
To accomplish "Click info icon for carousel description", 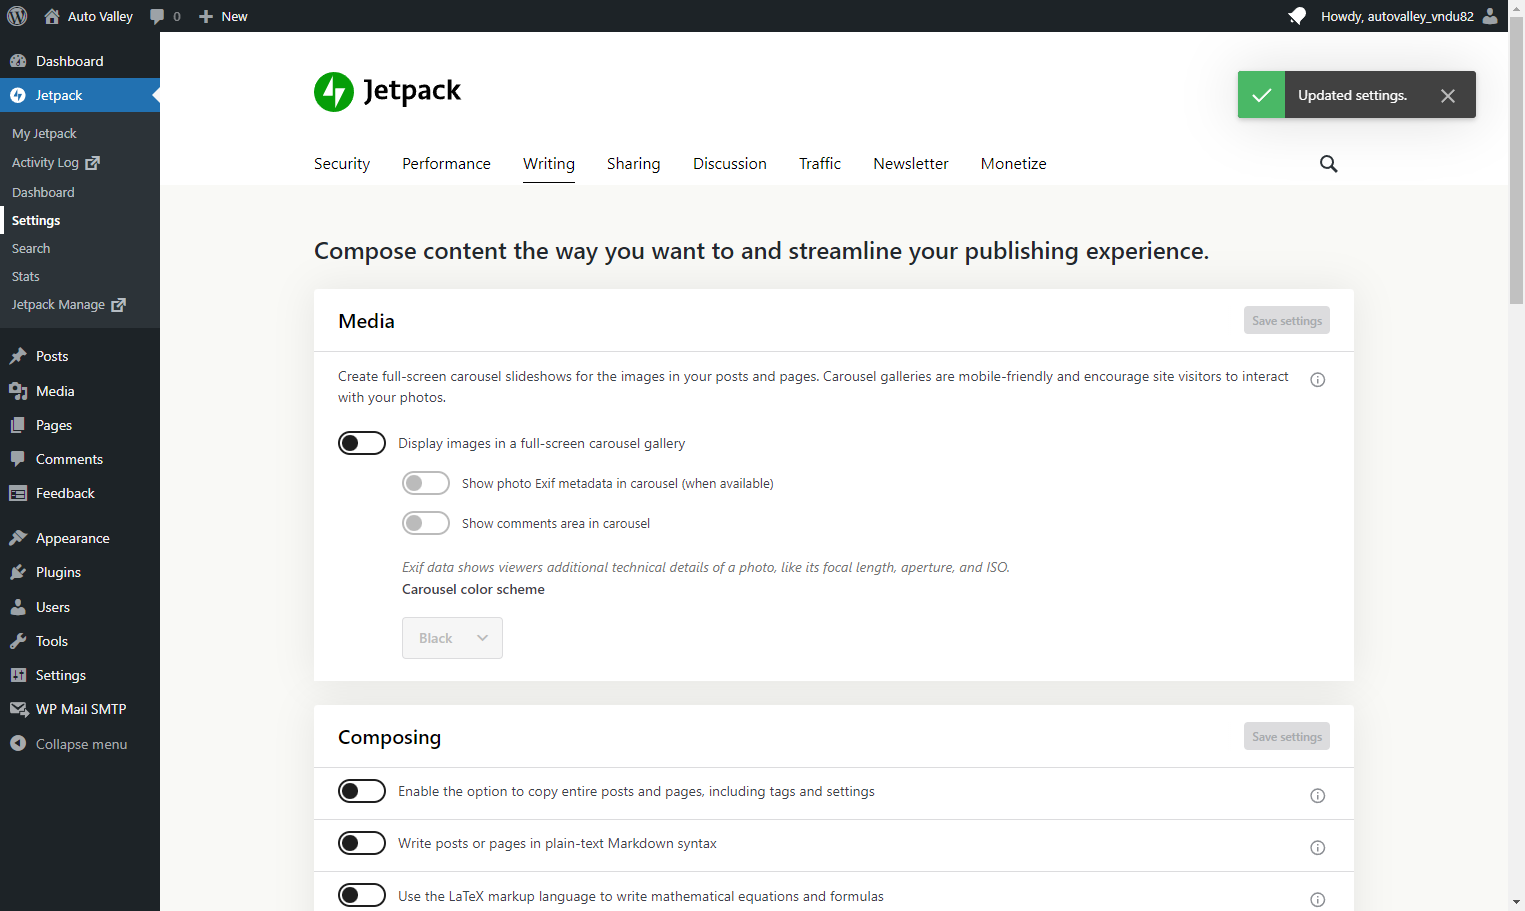I will point(1318,380).
